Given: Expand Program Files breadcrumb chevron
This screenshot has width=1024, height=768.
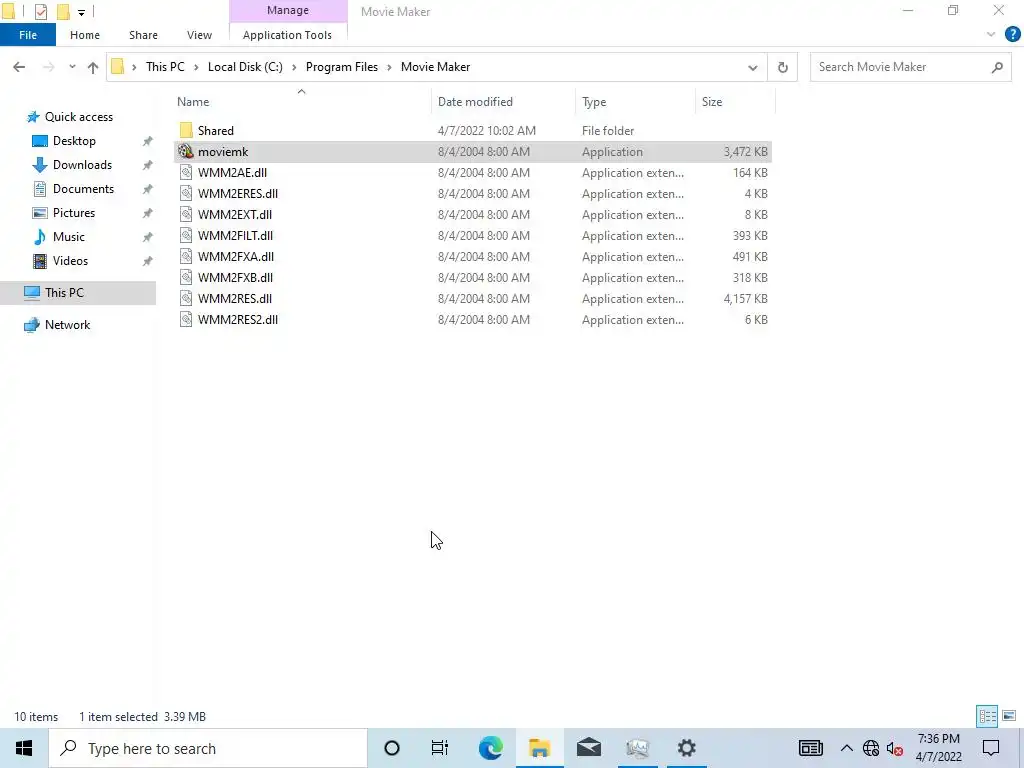Looking at the screenshot, I should pos(389,67).
